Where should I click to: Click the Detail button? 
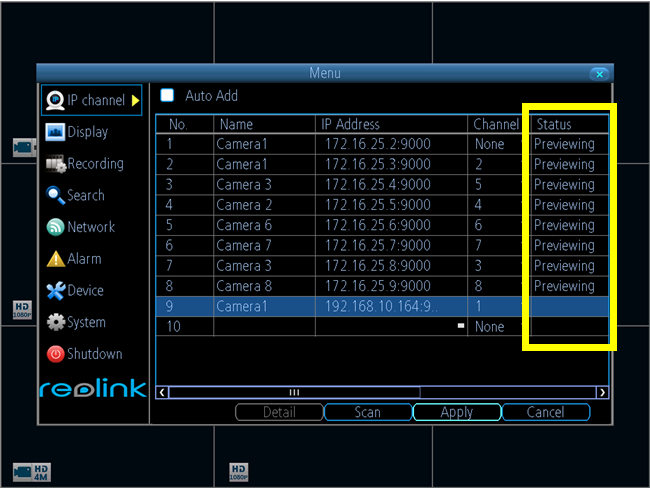coord(279,412)
